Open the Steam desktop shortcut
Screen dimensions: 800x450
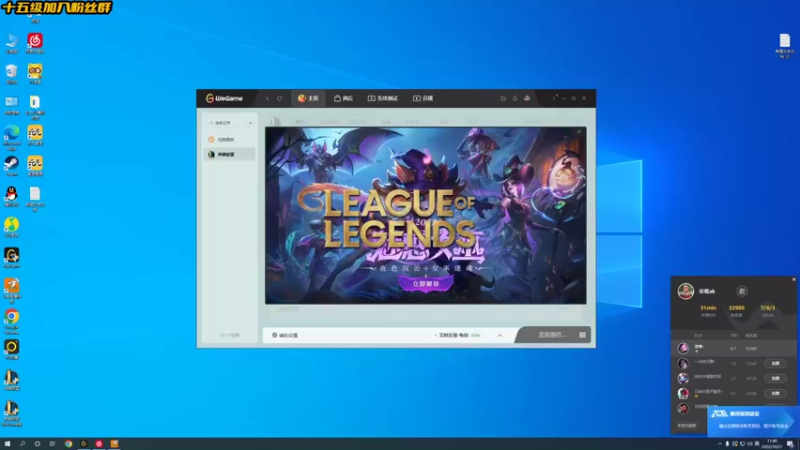click(x=11, y=166)
